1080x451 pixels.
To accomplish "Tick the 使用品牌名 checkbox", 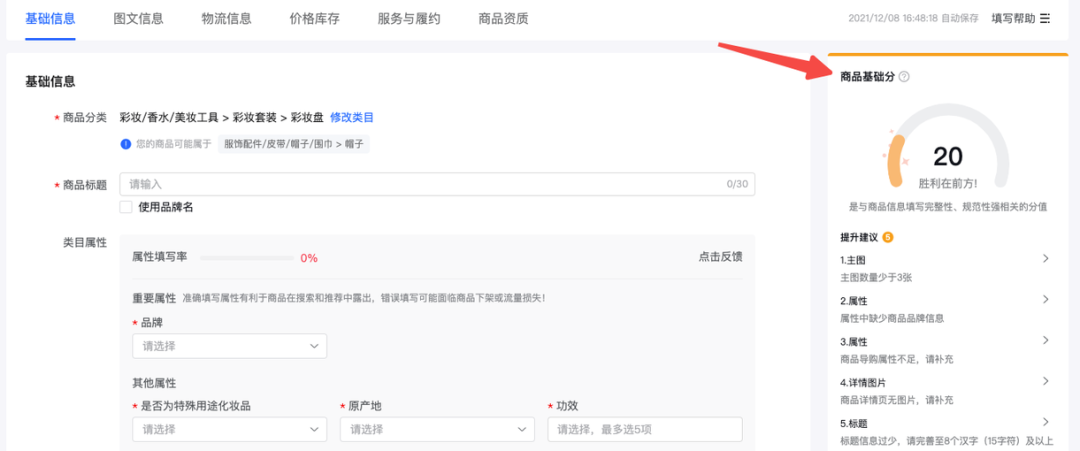I will [126, 207].
